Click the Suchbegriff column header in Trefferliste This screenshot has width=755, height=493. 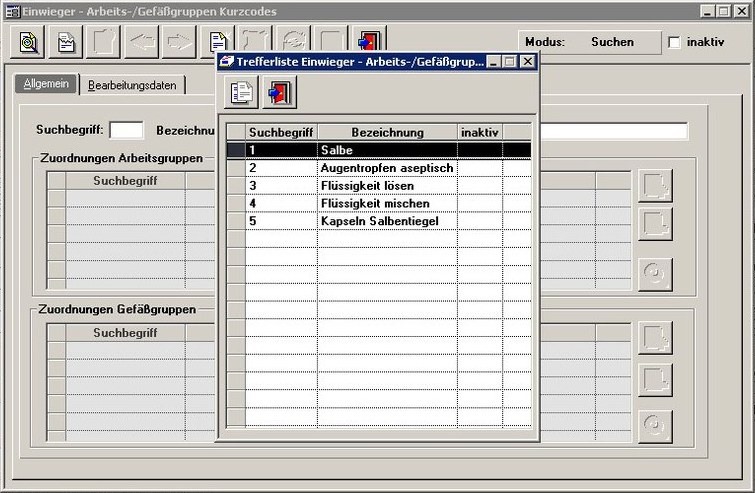click(281, 132)
